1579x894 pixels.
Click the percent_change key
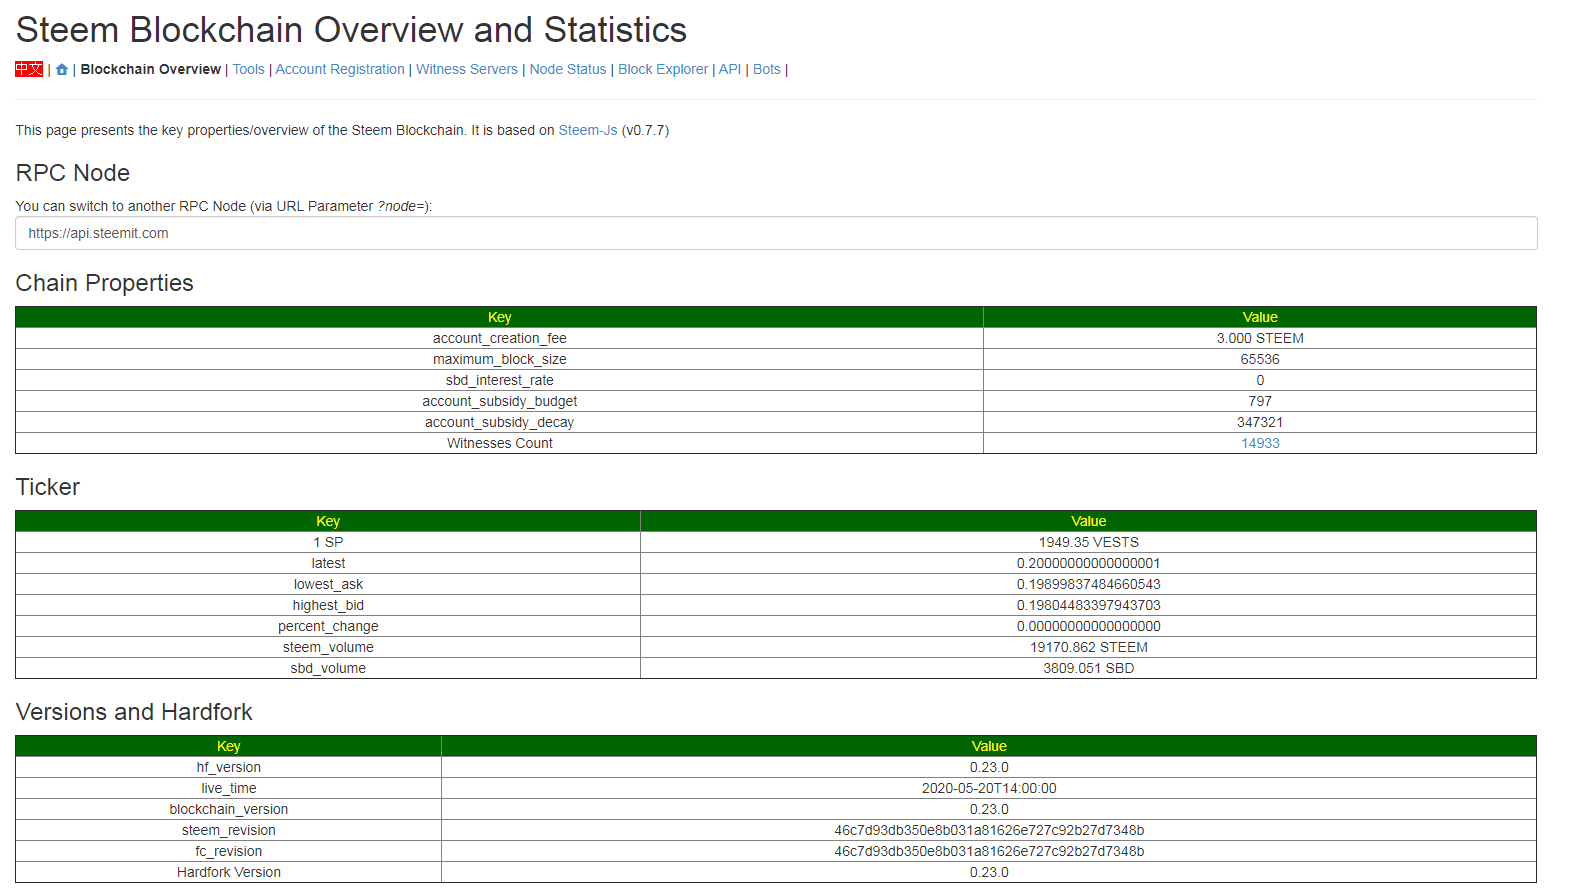coord(328,626)
